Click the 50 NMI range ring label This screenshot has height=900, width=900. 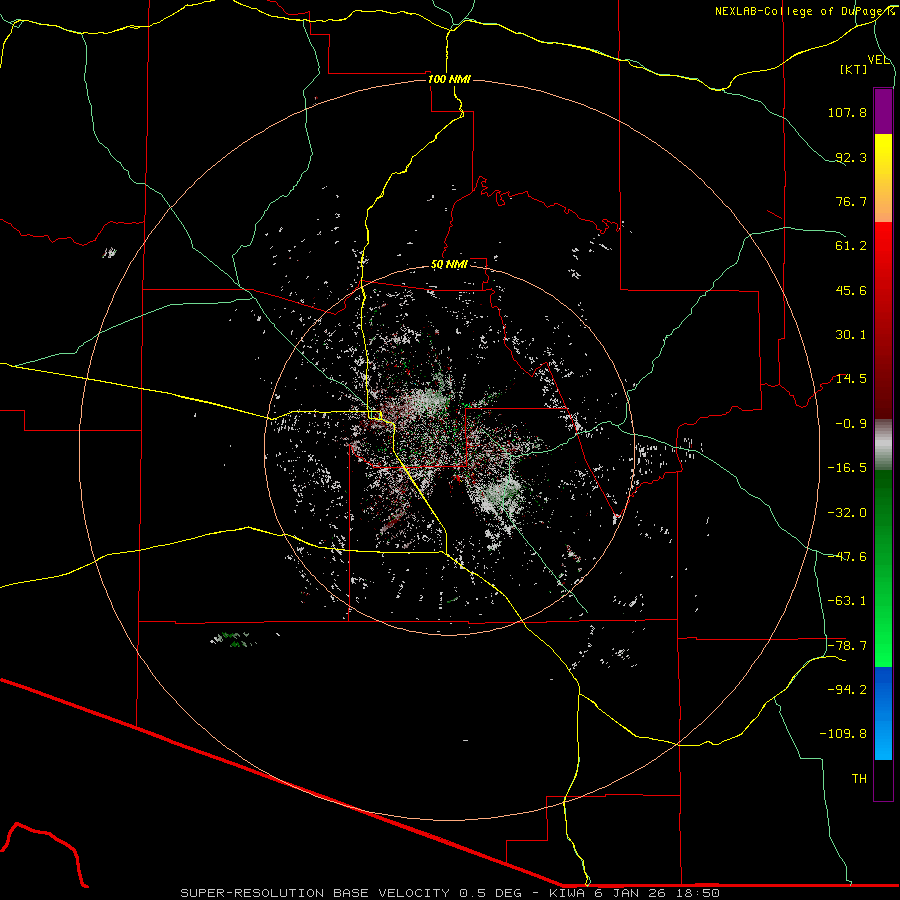449,265
